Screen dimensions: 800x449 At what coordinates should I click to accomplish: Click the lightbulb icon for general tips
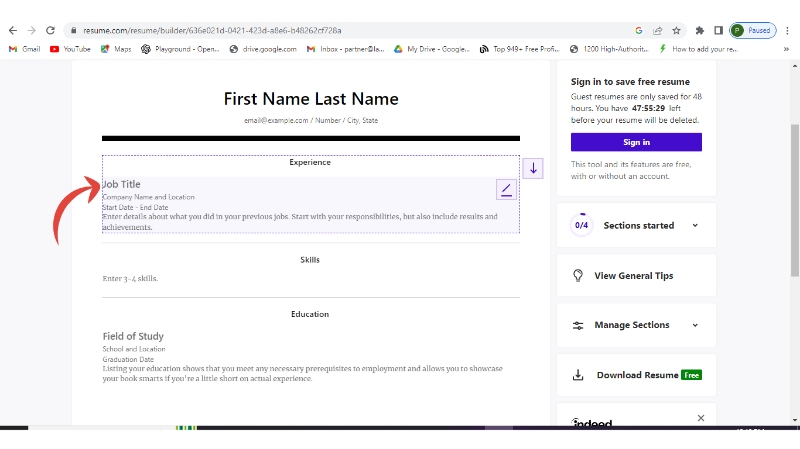pyautogui.click(x=578, y=276)
